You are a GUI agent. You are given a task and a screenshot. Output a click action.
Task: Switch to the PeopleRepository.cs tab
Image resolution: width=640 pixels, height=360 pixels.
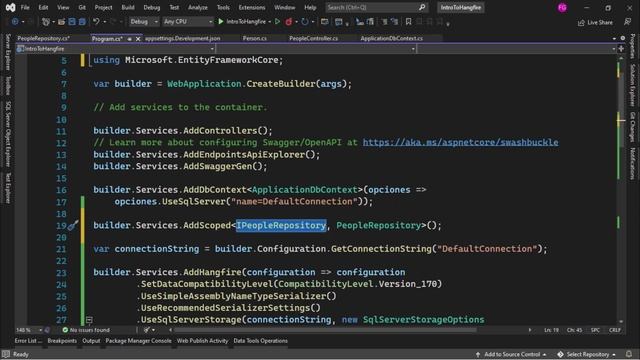(44, 38)
